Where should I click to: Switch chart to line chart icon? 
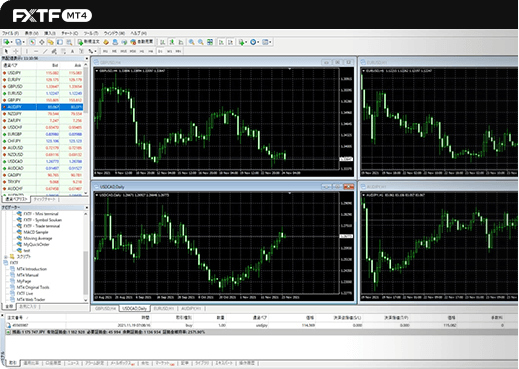(x=181, y=42)
